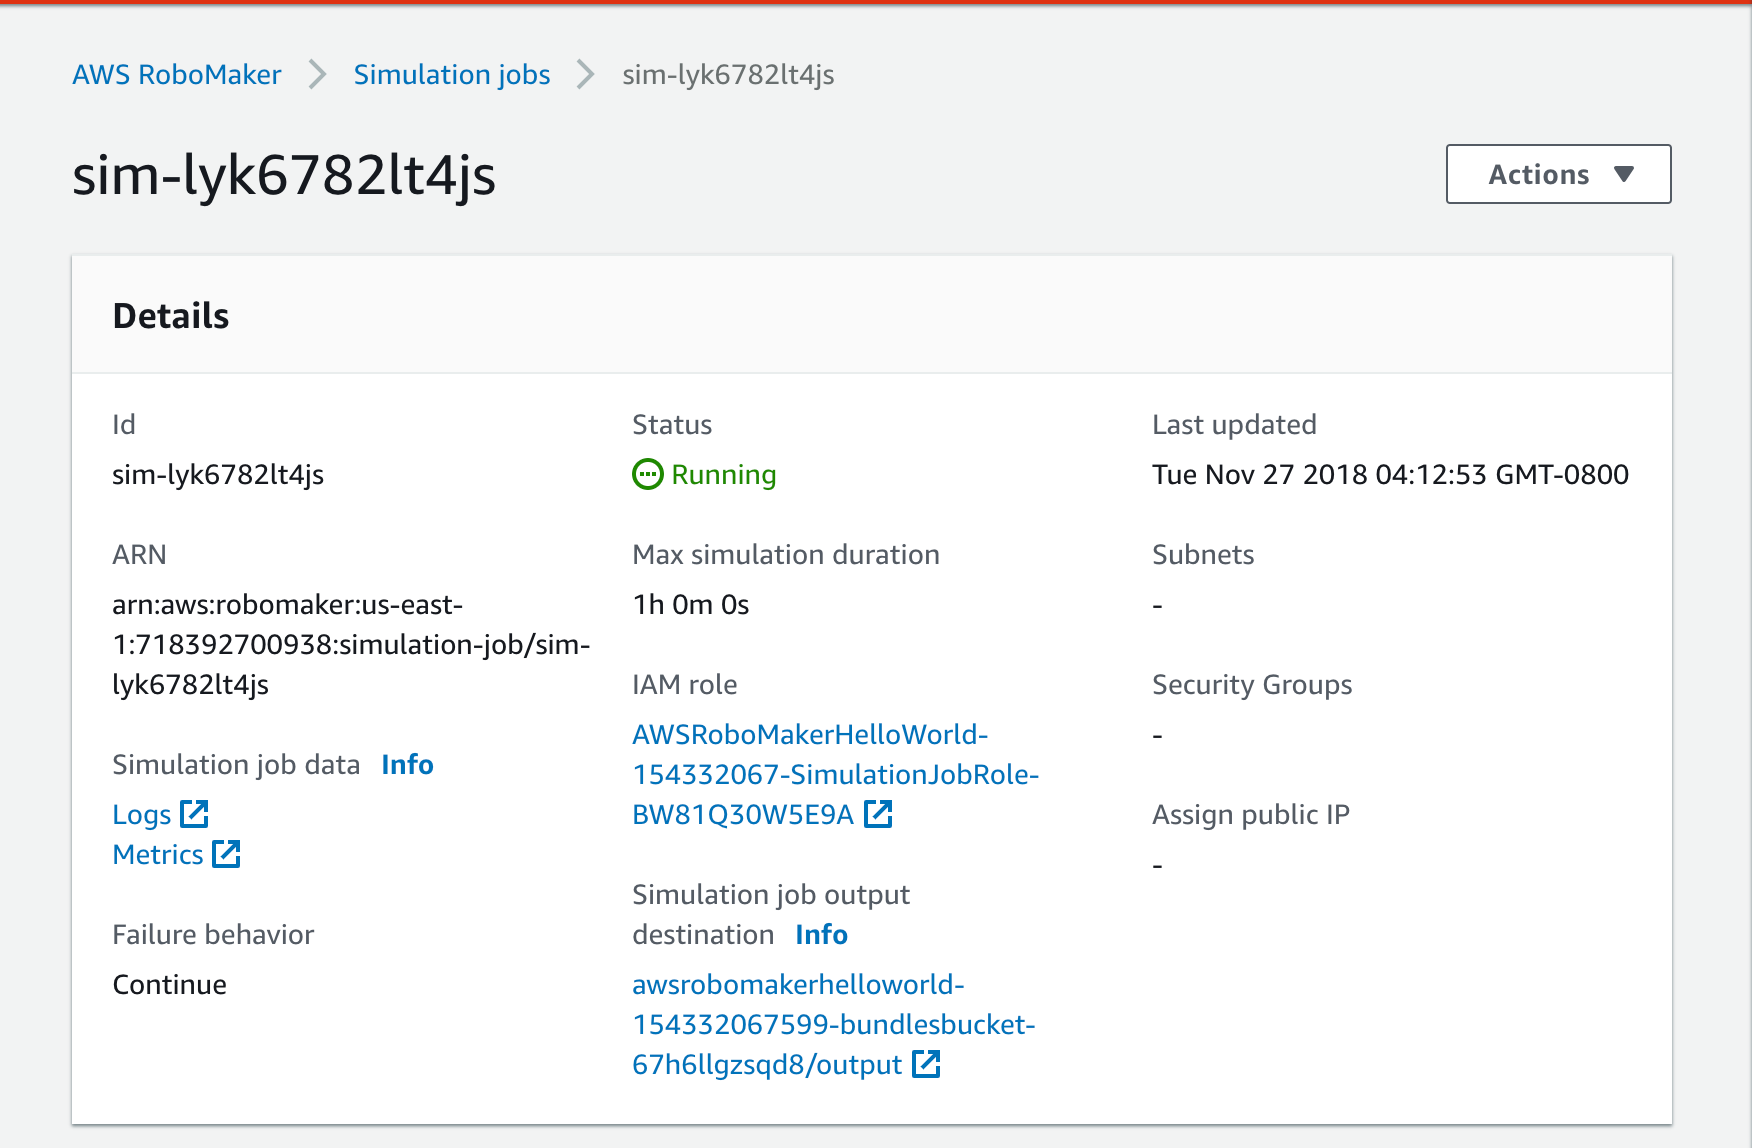Click the Status label
Screen dimensions: 1752x1148
(x=672, y=425)
